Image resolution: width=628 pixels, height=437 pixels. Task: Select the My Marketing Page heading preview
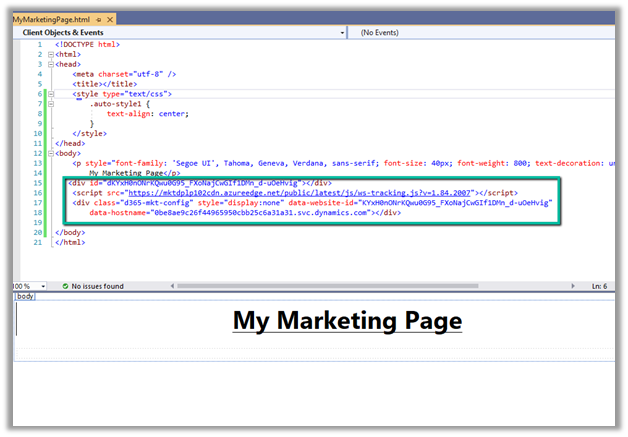[347, 320]
